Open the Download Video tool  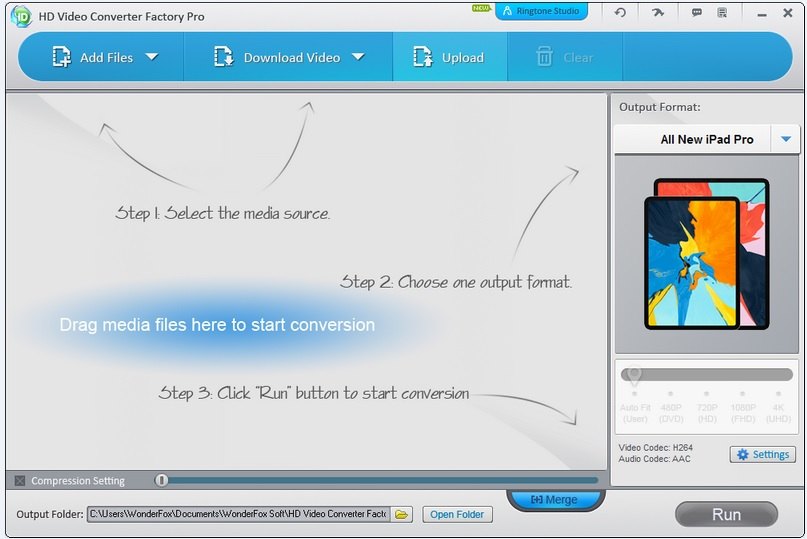277,58
